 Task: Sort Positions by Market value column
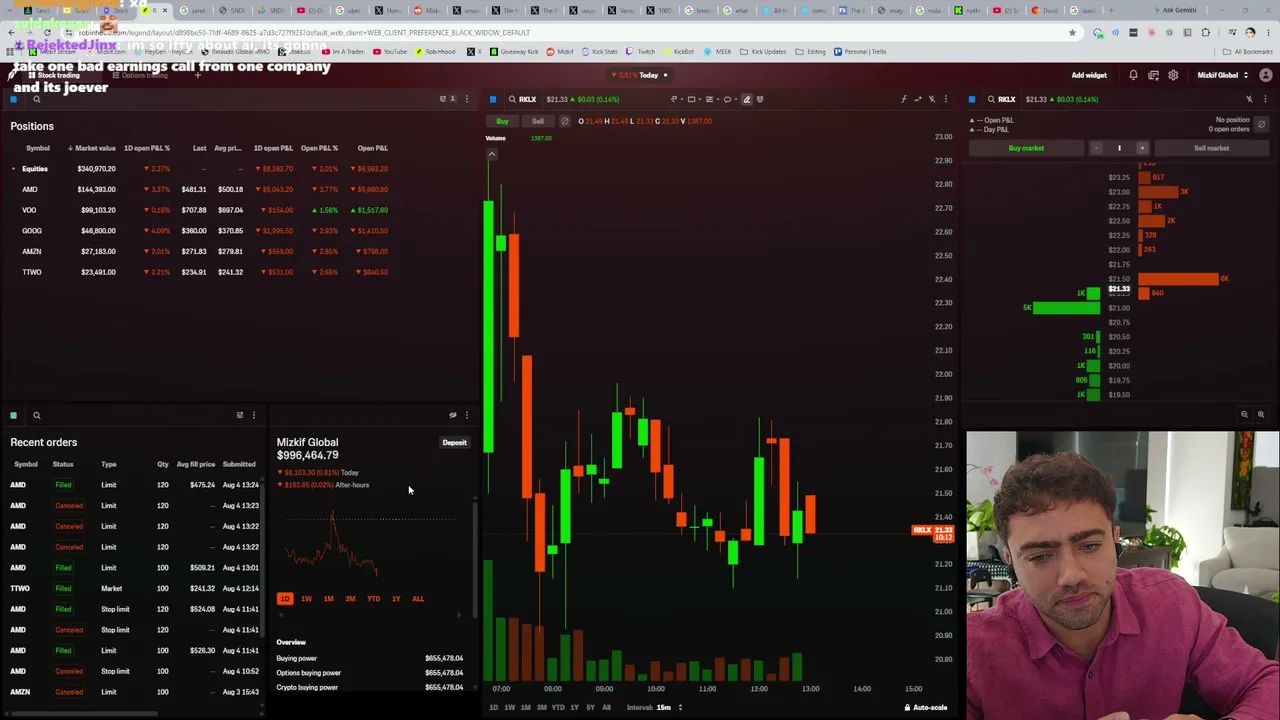click(x=92, y=148)
